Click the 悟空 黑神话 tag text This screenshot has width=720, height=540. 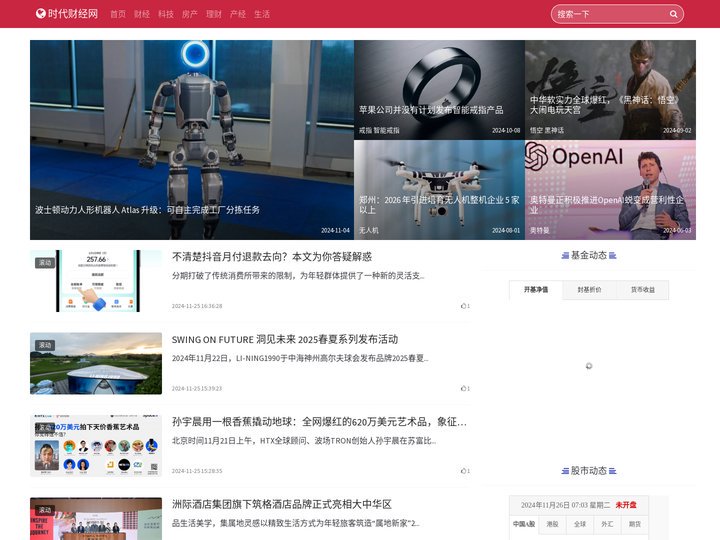coord(546,130)
